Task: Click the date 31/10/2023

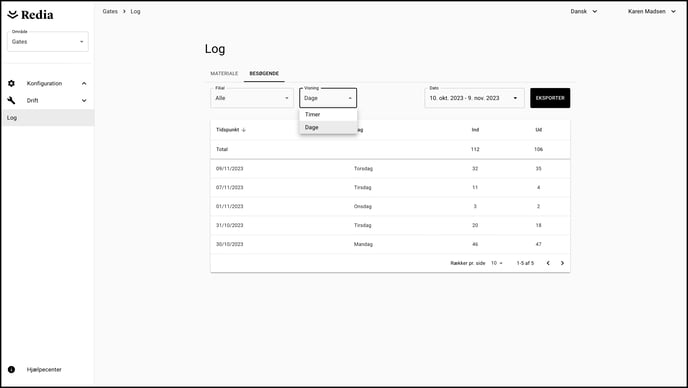Action: [229, 225]
